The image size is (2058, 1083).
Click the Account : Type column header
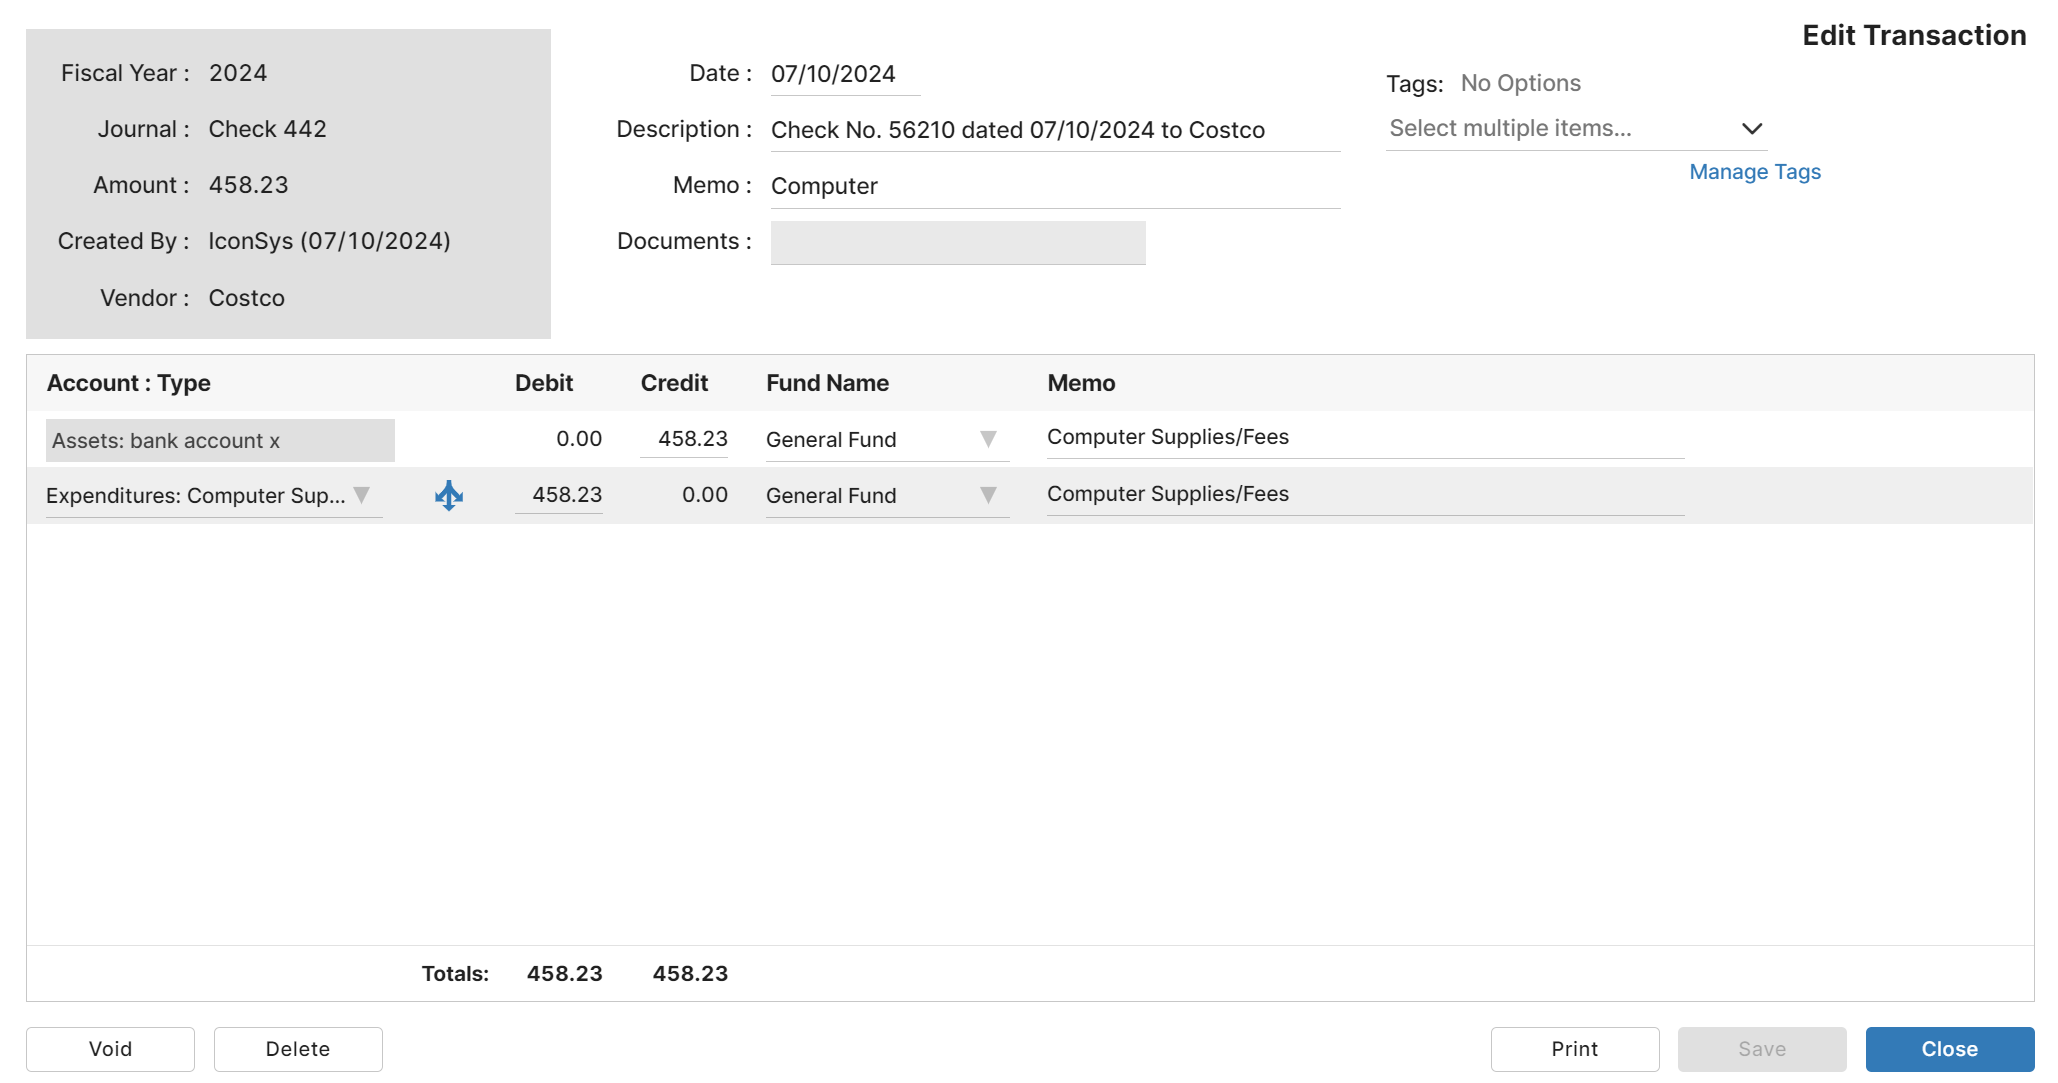[x=129, y=383]
